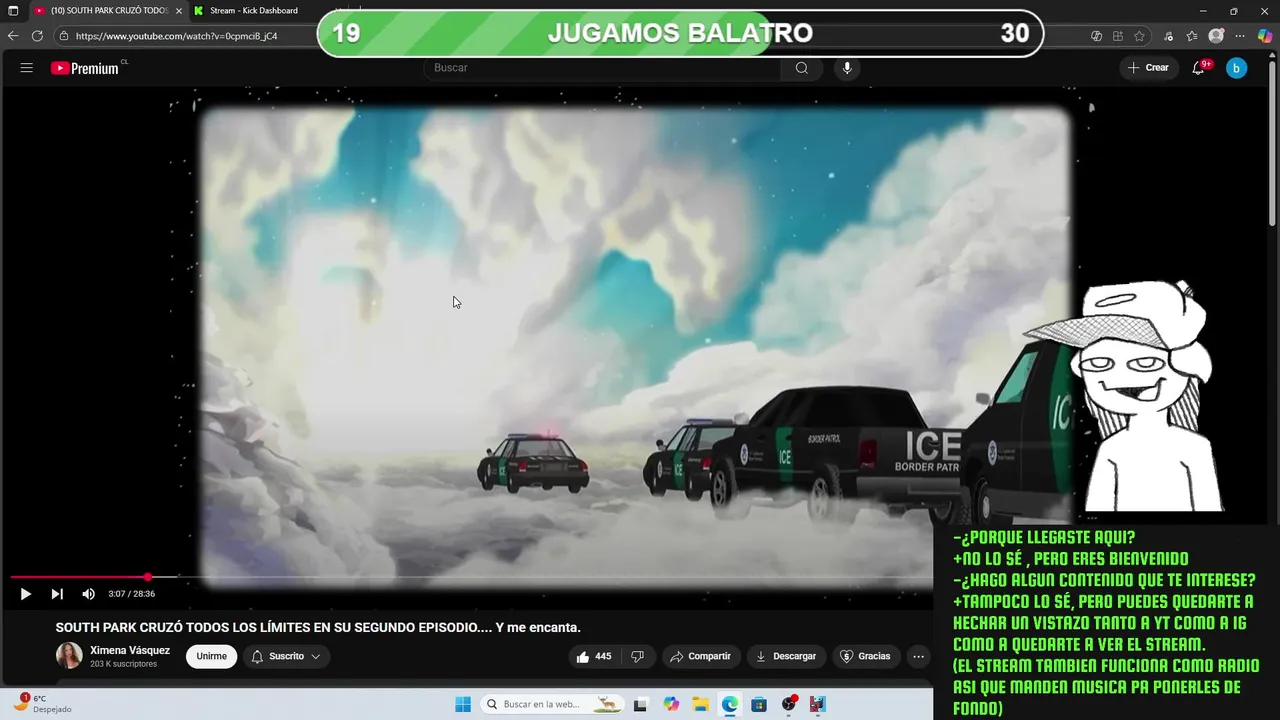
Task: Open the Ximena Vásquez channel name link
Action: coord(130,650)
